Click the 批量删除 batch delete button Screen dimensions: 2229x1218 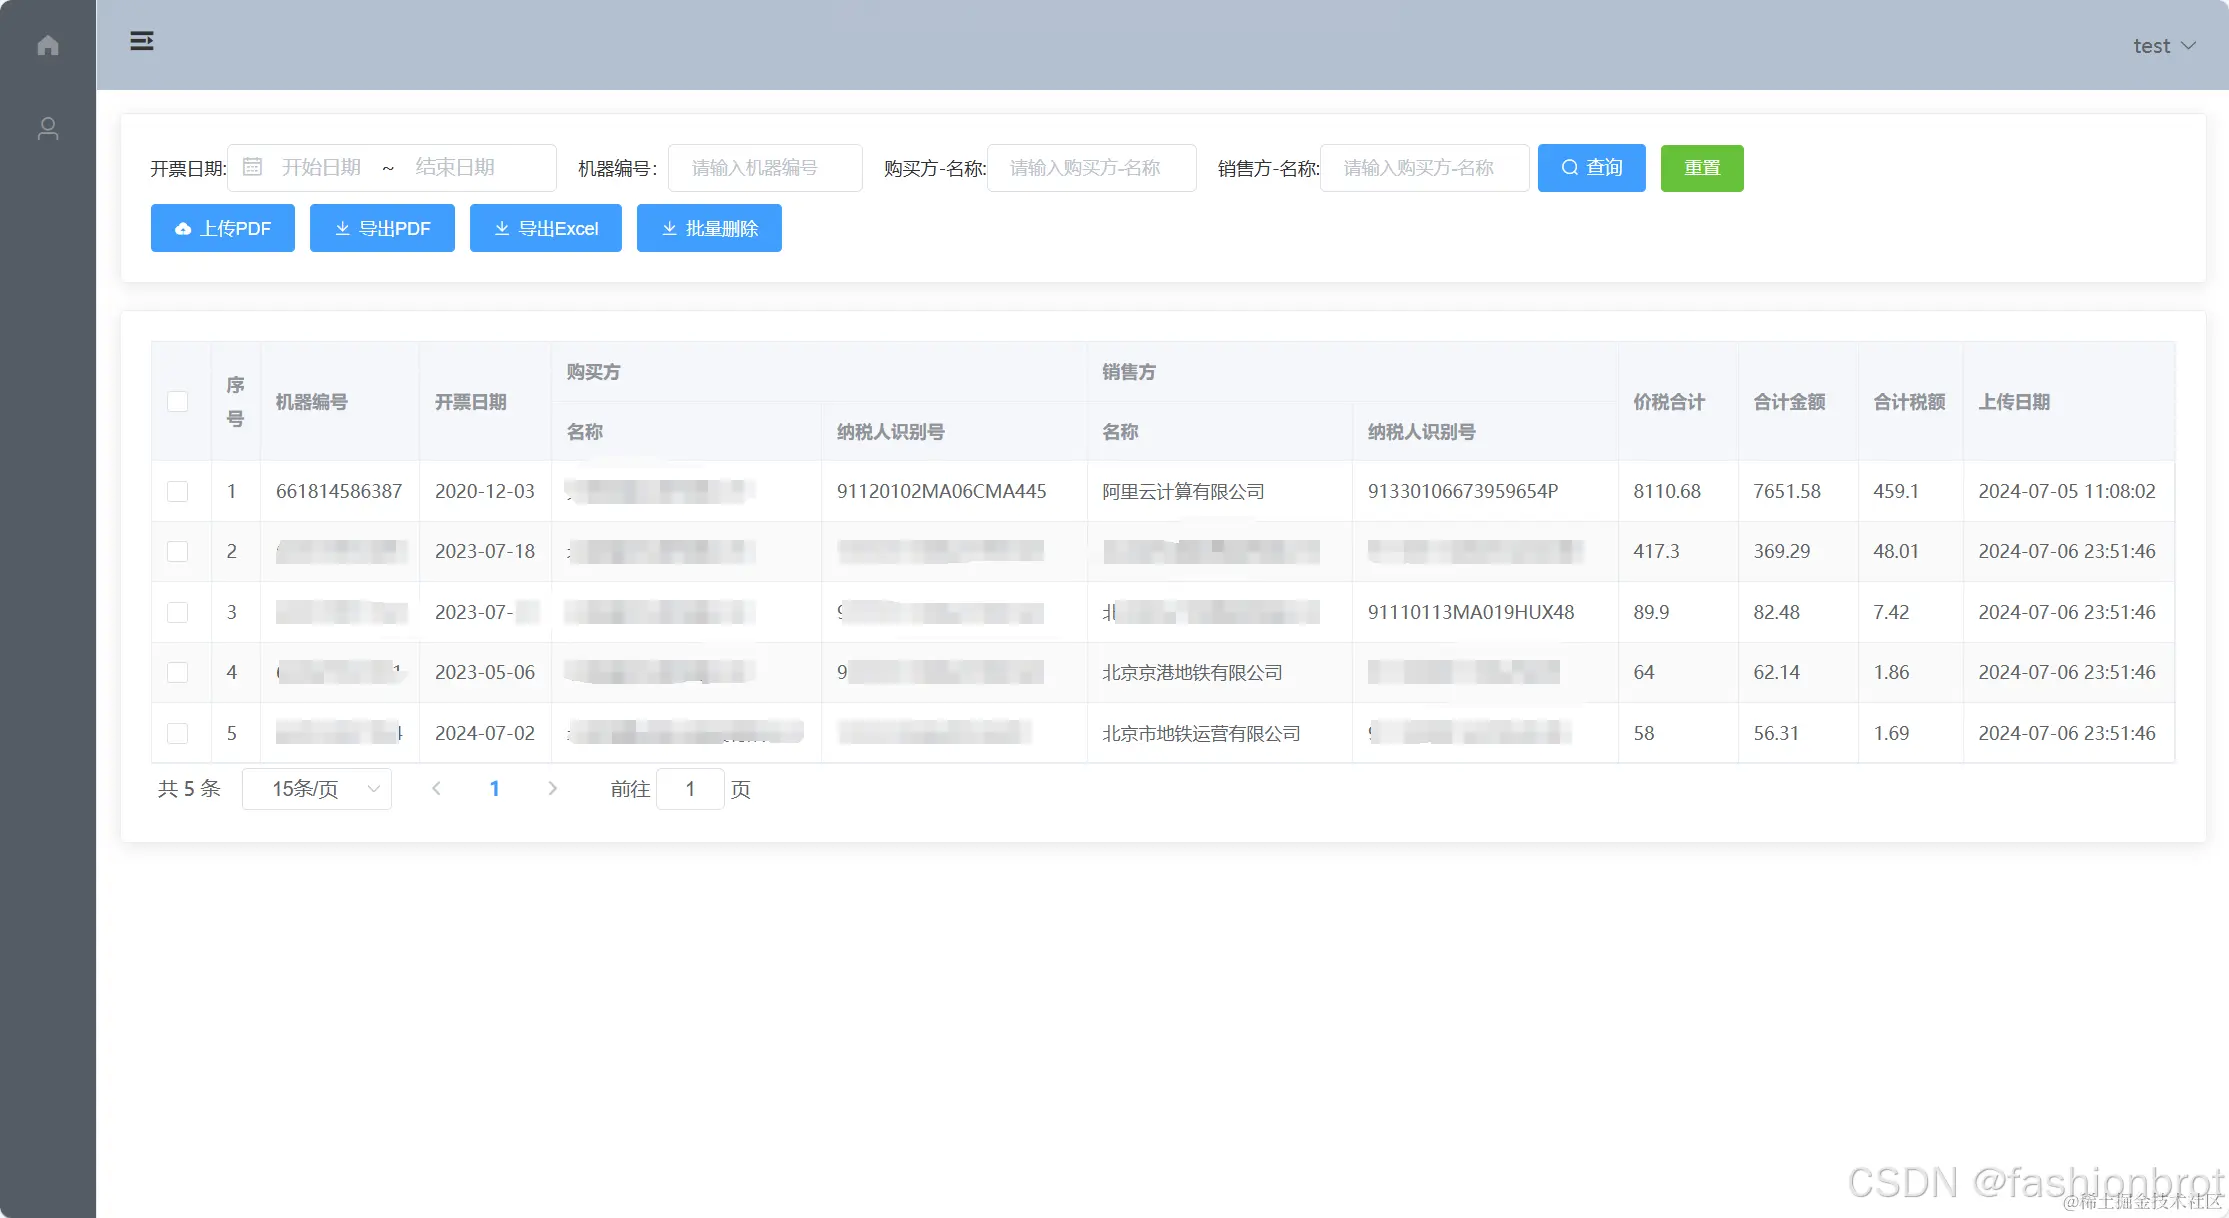click(709, 228)
